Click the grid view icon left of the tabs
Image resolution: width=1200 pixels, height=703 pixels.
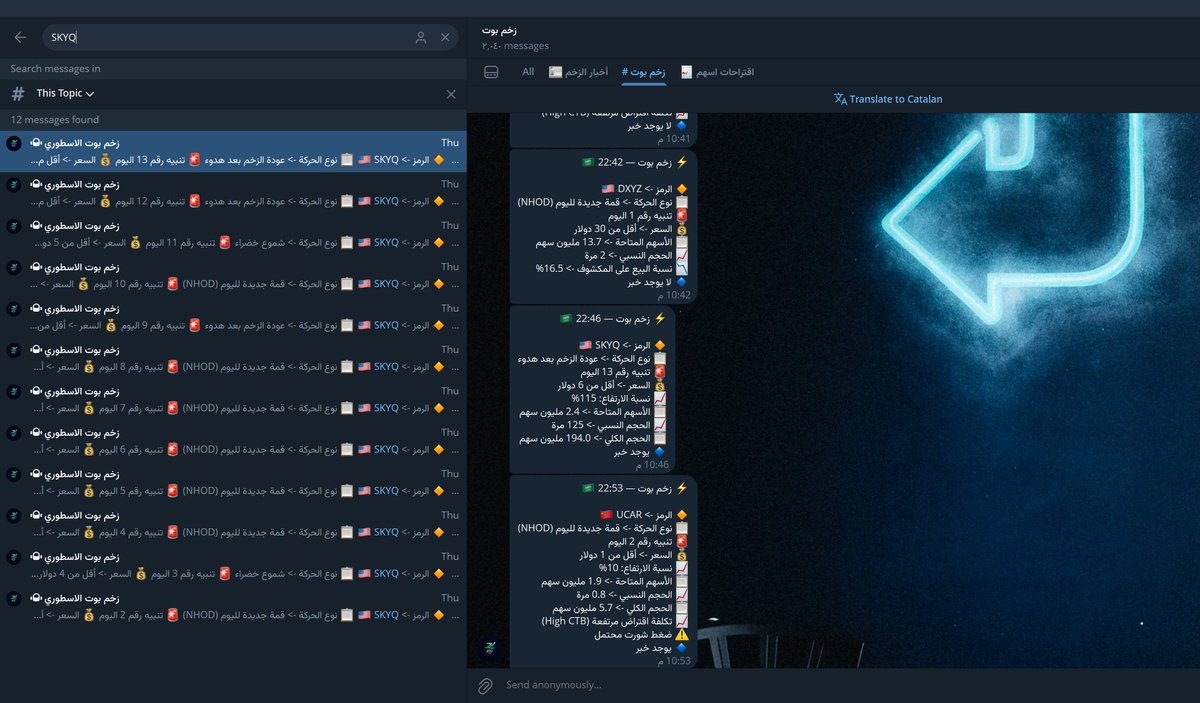(x=489, y=71)
